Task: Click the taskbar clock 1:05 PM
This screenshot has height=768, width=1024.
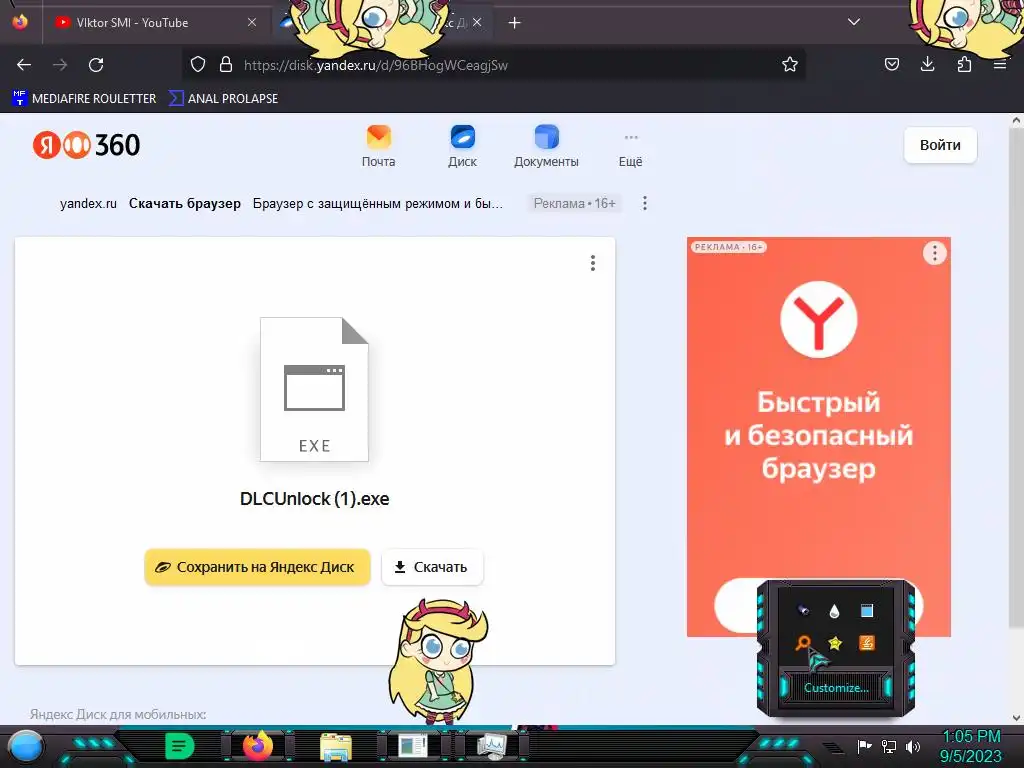Action: [x=971, y=737]
